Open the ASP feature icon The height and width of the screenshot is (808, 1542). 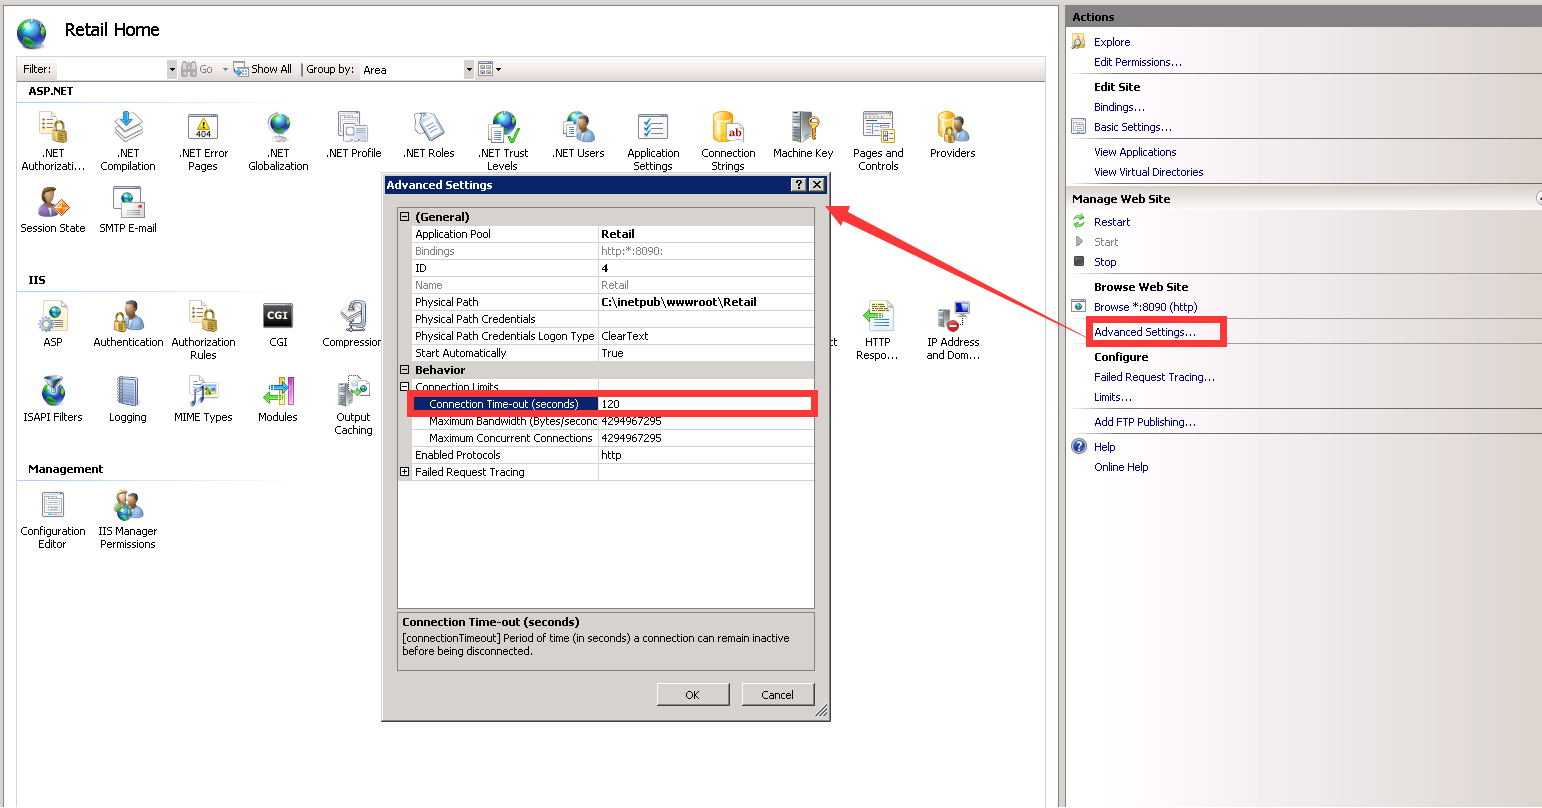[x=53, y=324]
